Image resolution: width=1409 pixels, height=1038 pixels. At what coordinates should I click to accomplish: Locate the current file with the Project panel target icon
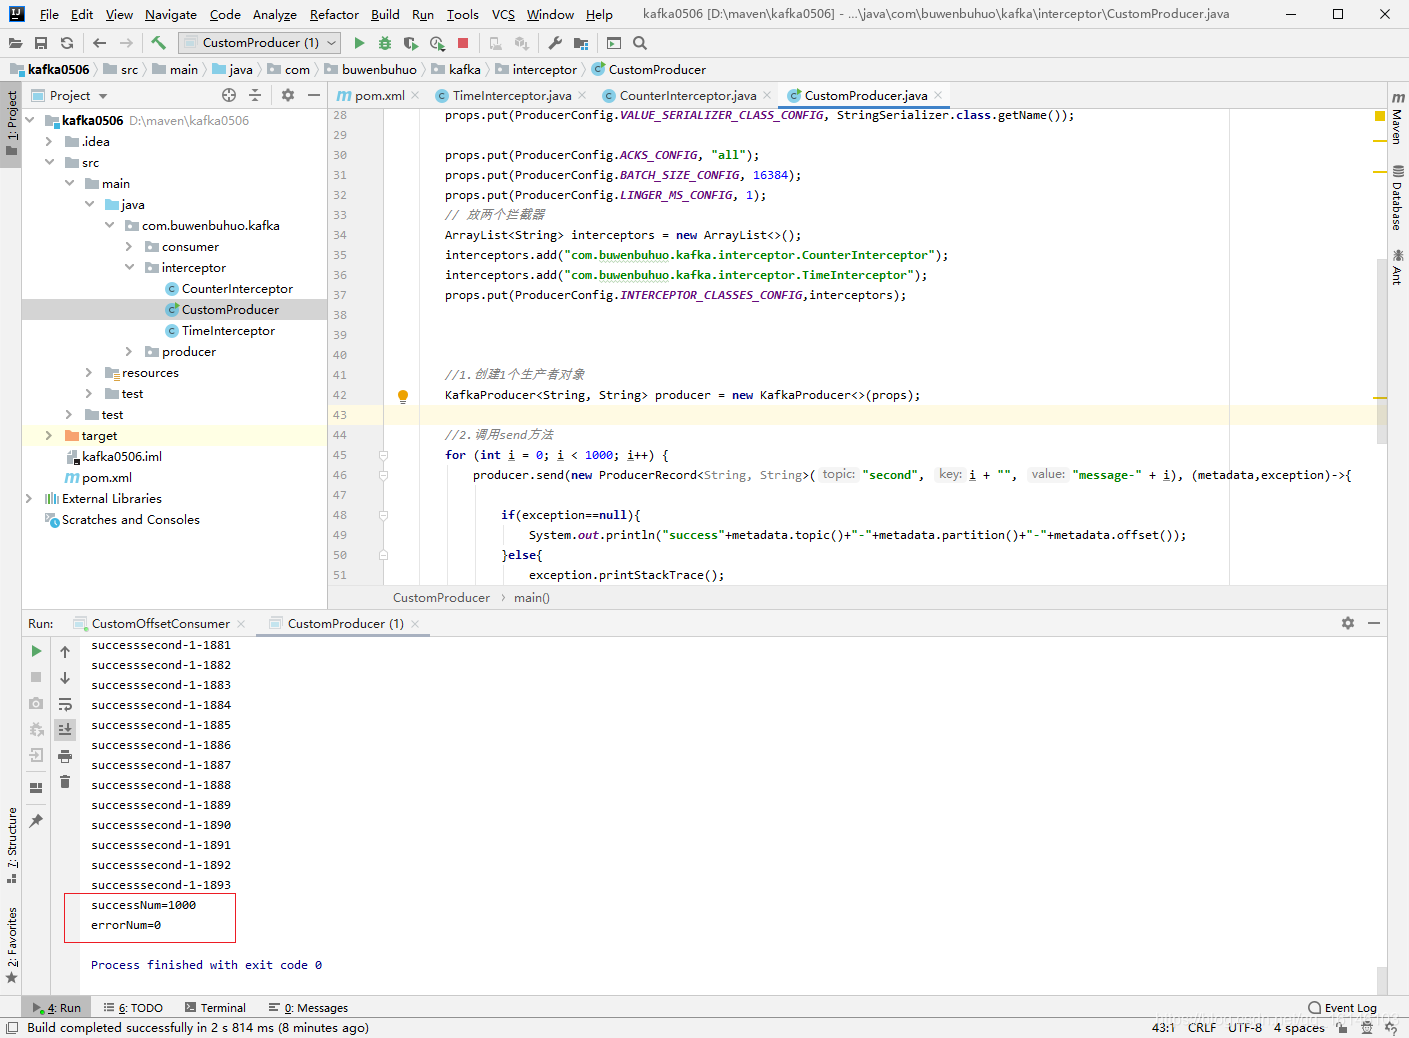coord(229,95)
